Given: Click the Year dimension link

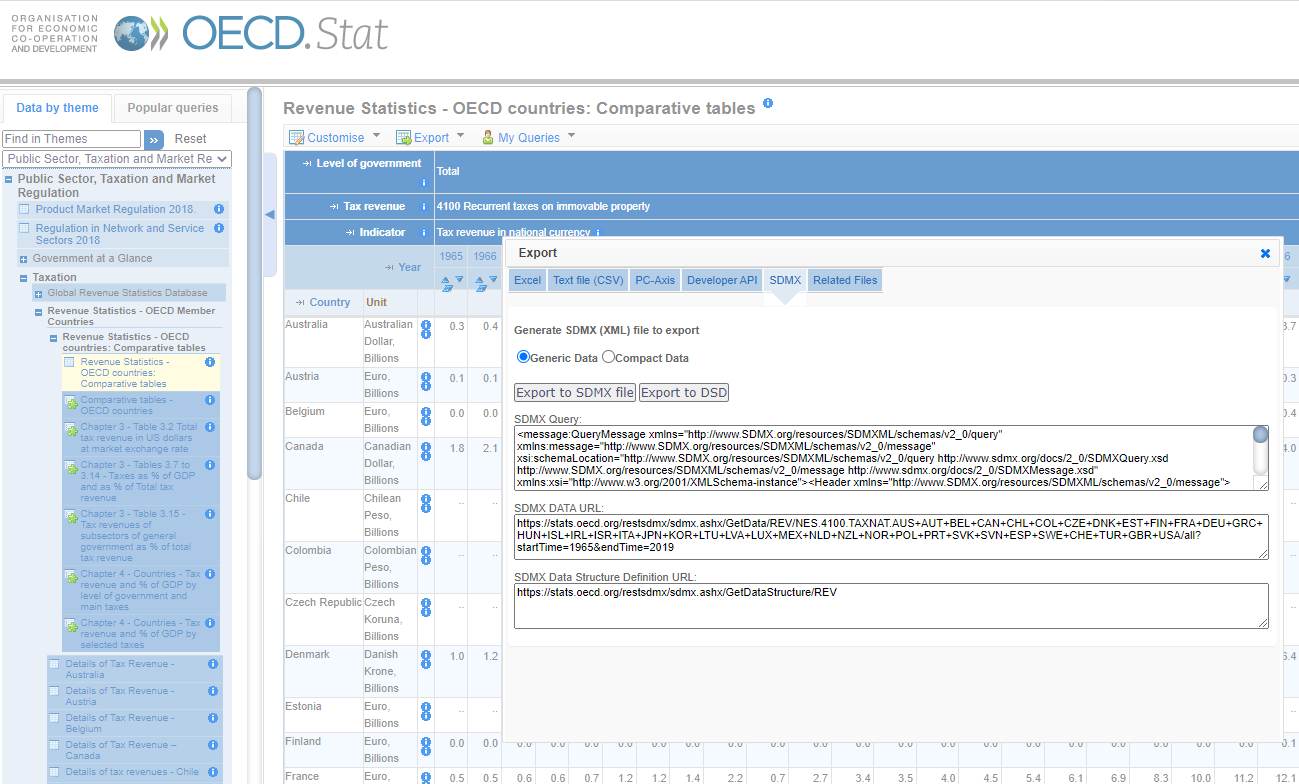Looking at the screenshot, I should (x=410, y=267).
